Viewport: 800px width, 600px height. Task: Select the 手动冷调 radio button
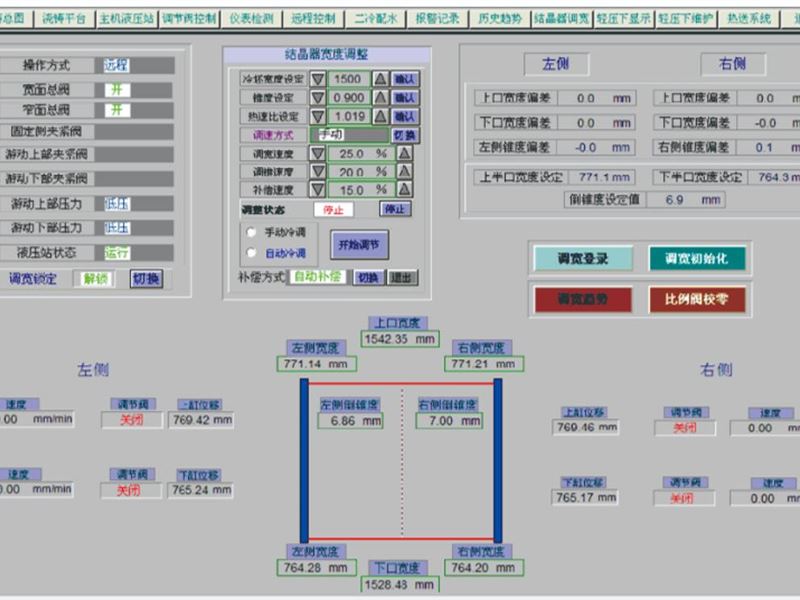tap(251, 232)
